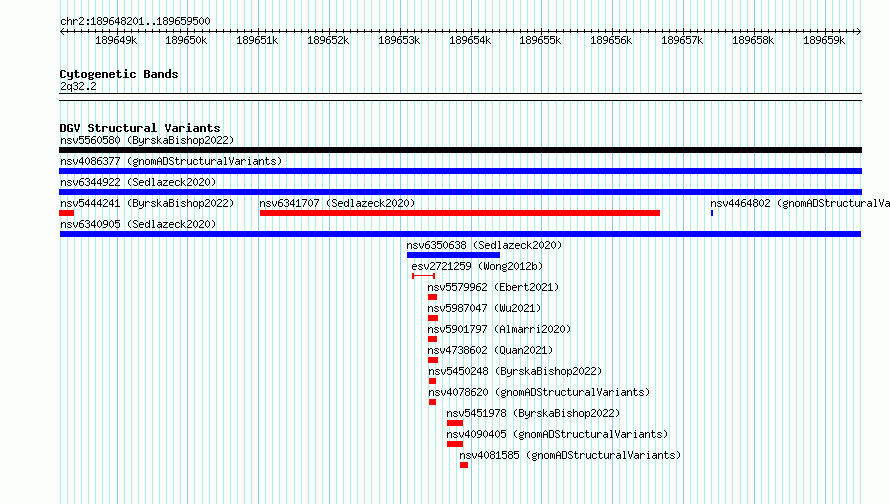This screenshot has height=504, width=890.
Task: Click the blue nsv4086377 variant bar
Action: click(460, 171)
